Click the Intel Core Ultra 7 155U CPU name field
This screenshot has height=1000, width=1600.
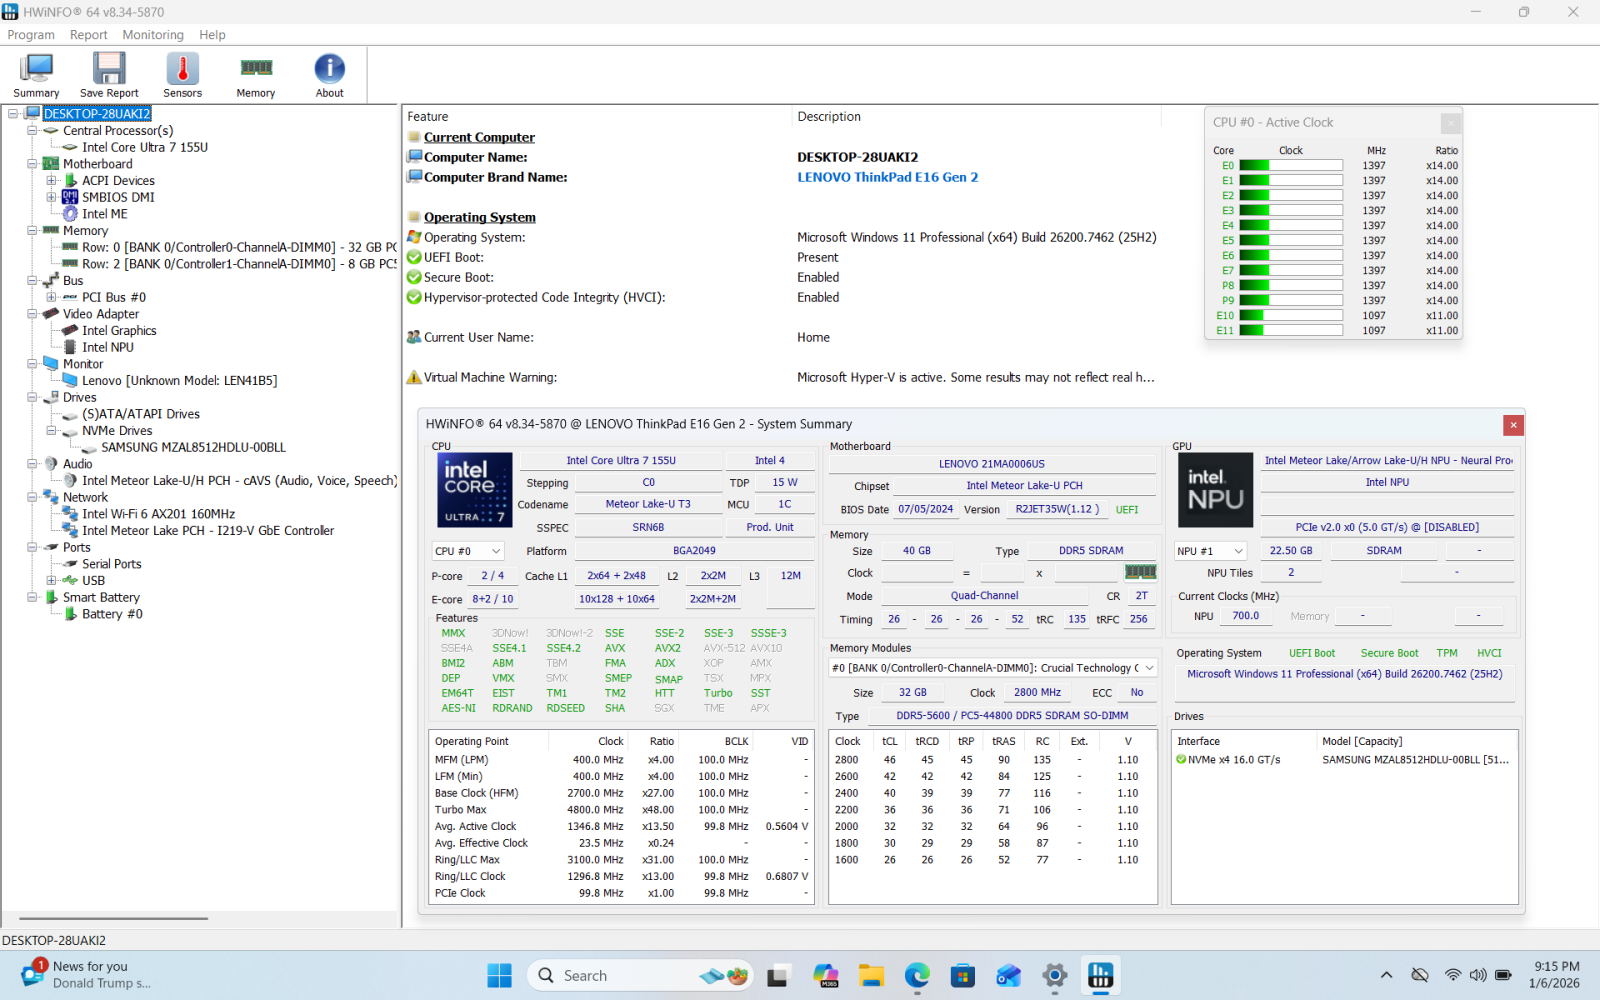[621, 461]
